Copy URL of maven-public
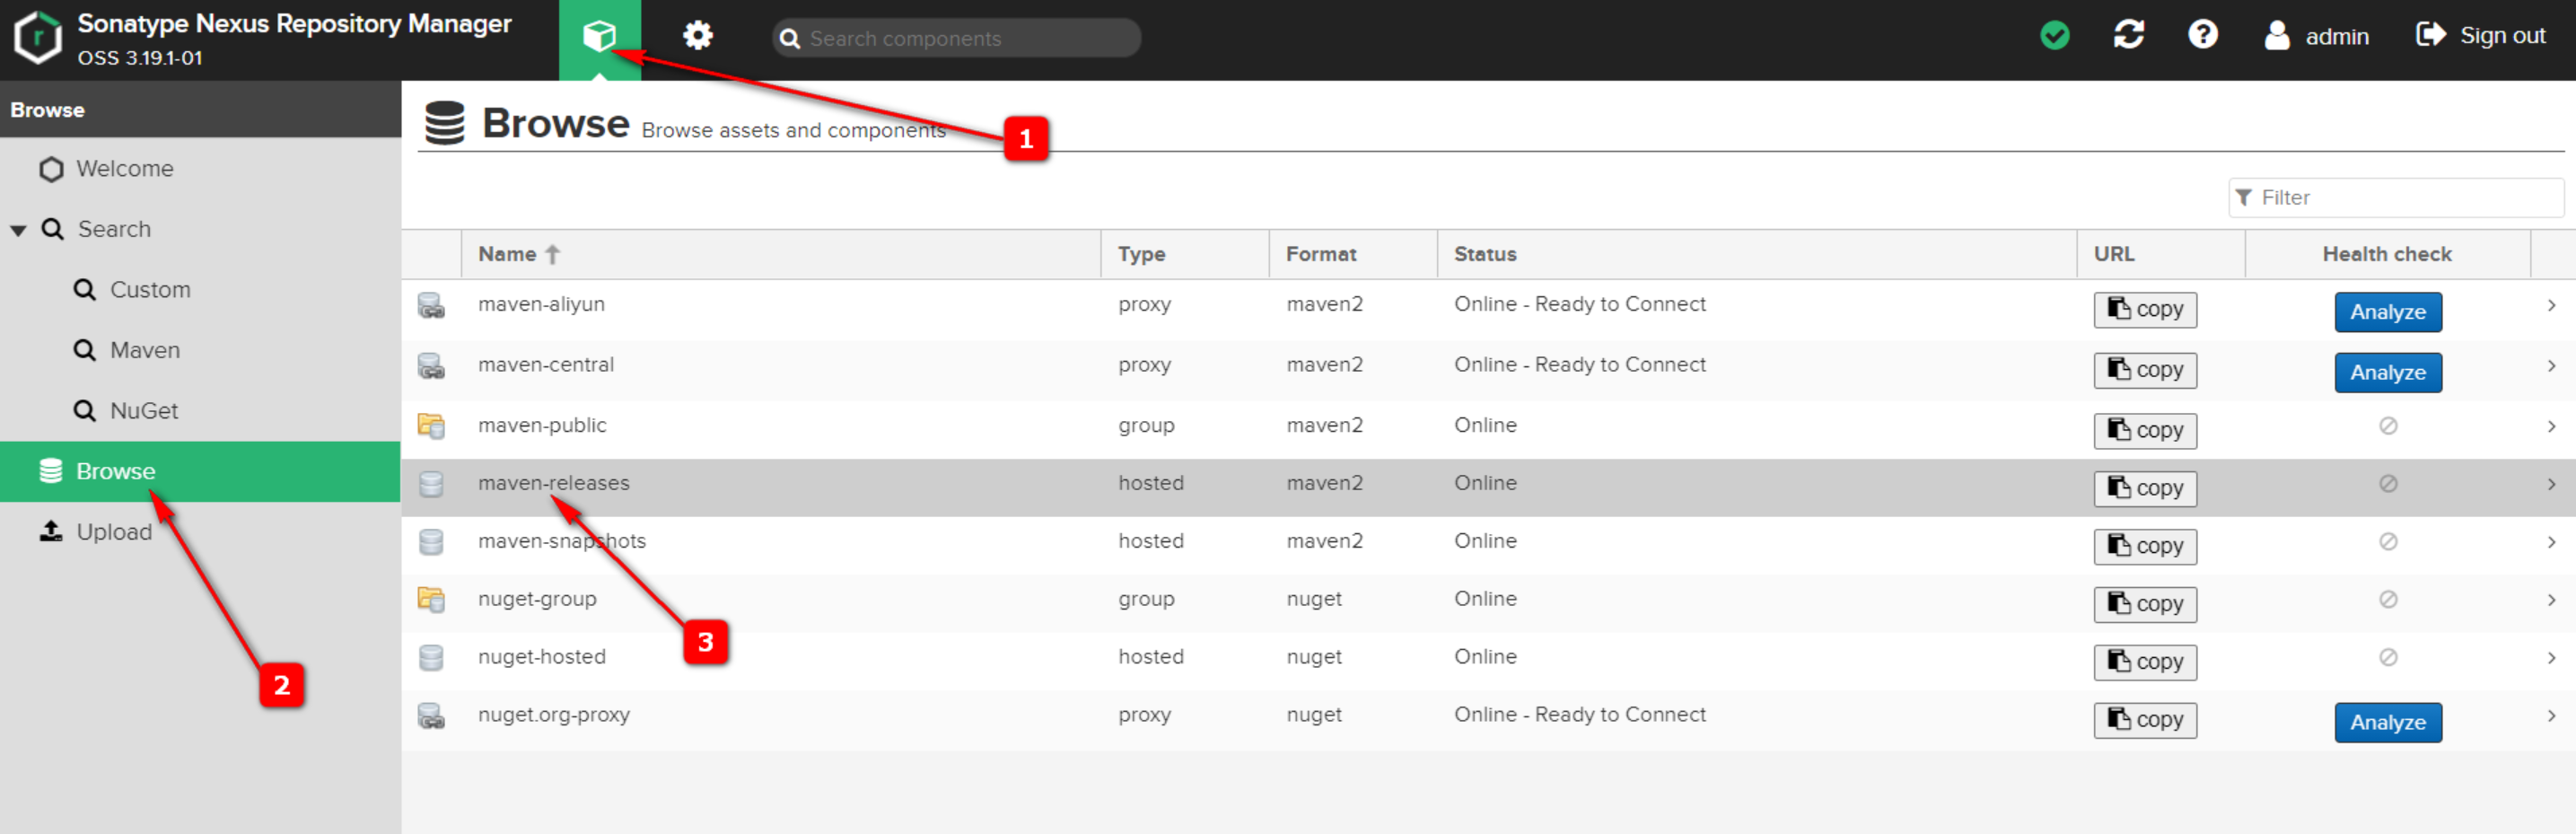The image size is (2576, 834). pyautogui.click(x=2145, y=431)
